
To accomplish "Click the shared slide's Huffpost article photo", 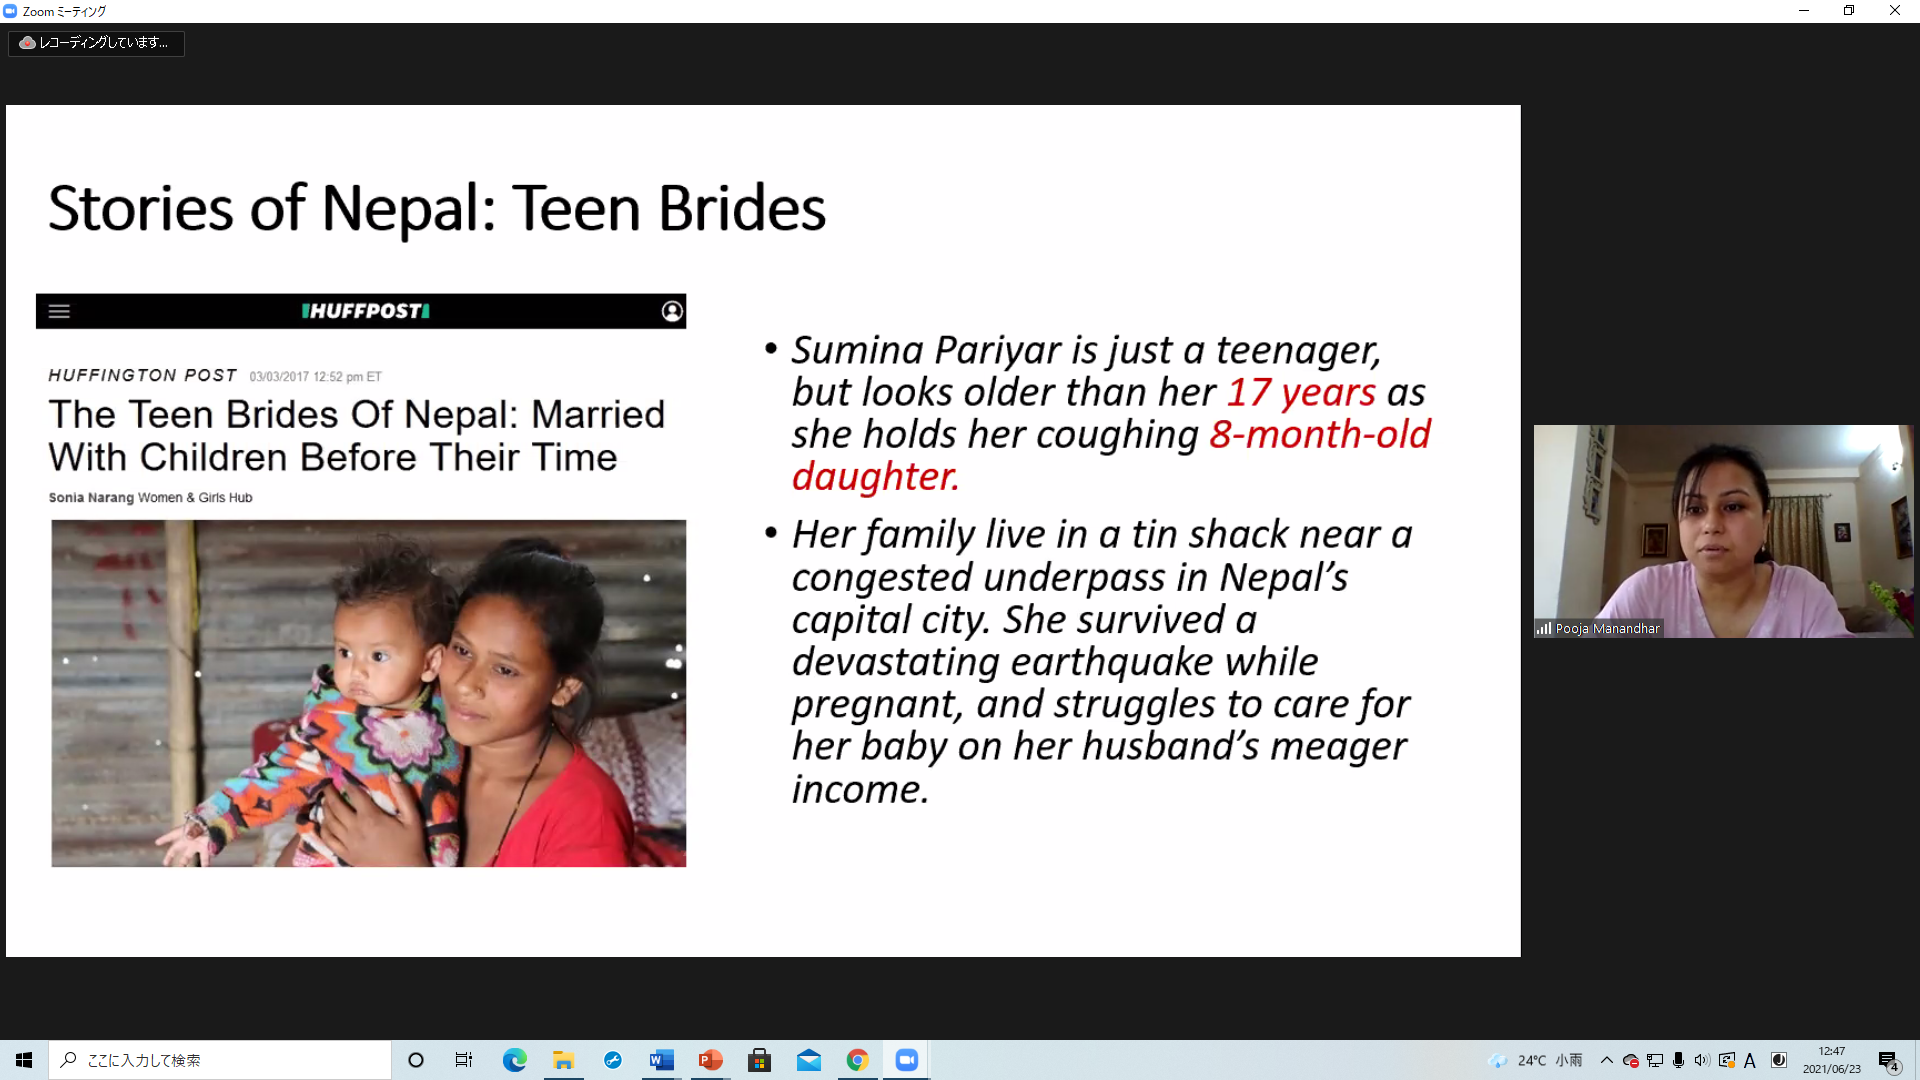I will (x=369, y=693).
